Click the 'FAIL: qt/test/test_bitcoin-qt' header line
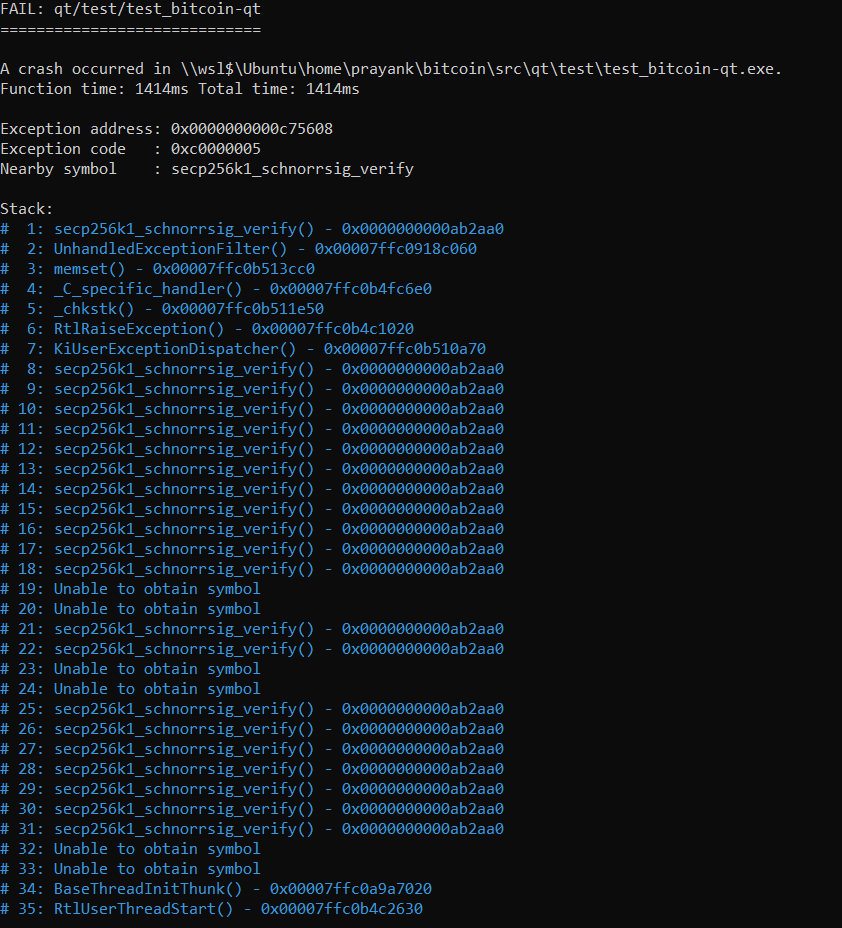The height and width of the screenshot is (928, 842). point(130,9)
